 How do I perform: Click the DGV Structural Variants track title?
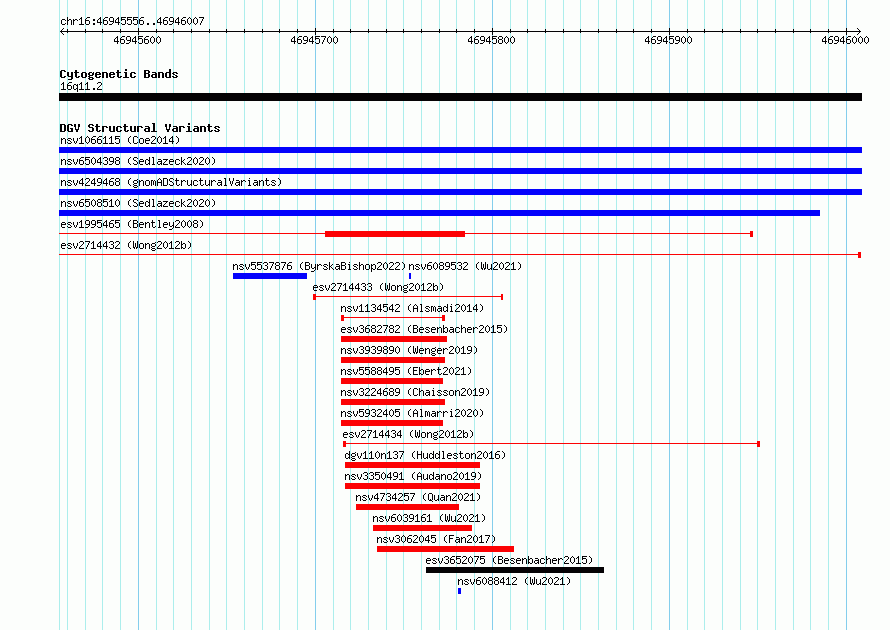pyautogui.click(x=140, y=128)
